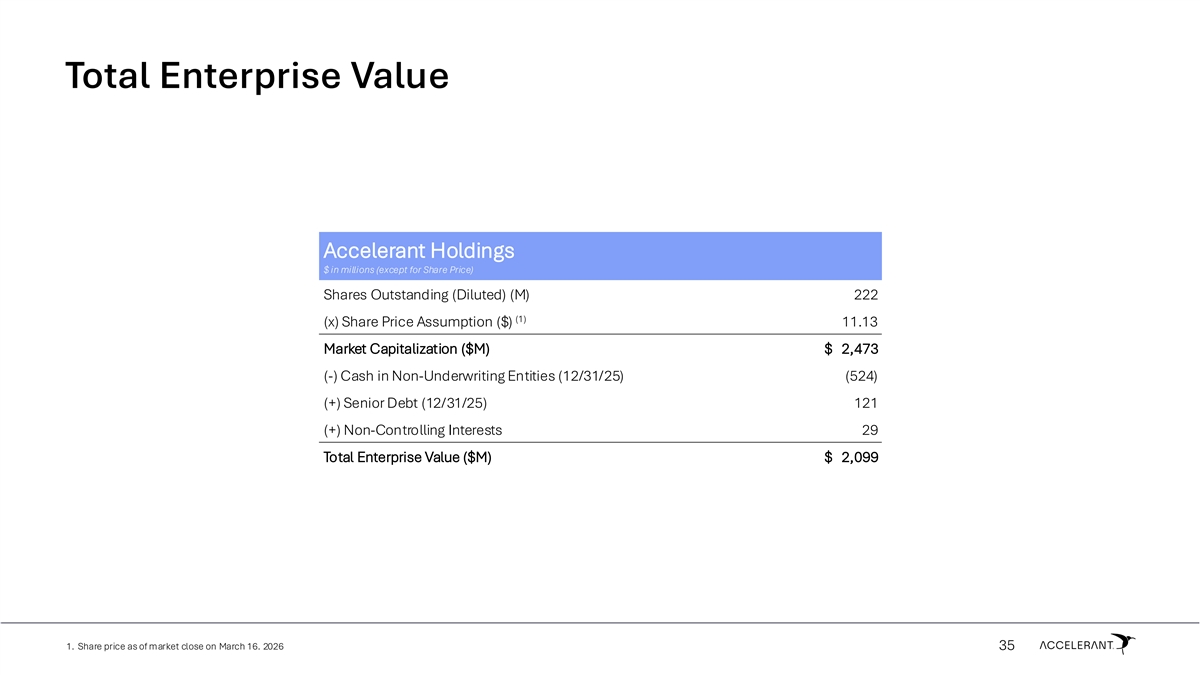
Task: Select the "$ in millions" subtitle note
Action: pyautogui.click(x=398, y=270)
